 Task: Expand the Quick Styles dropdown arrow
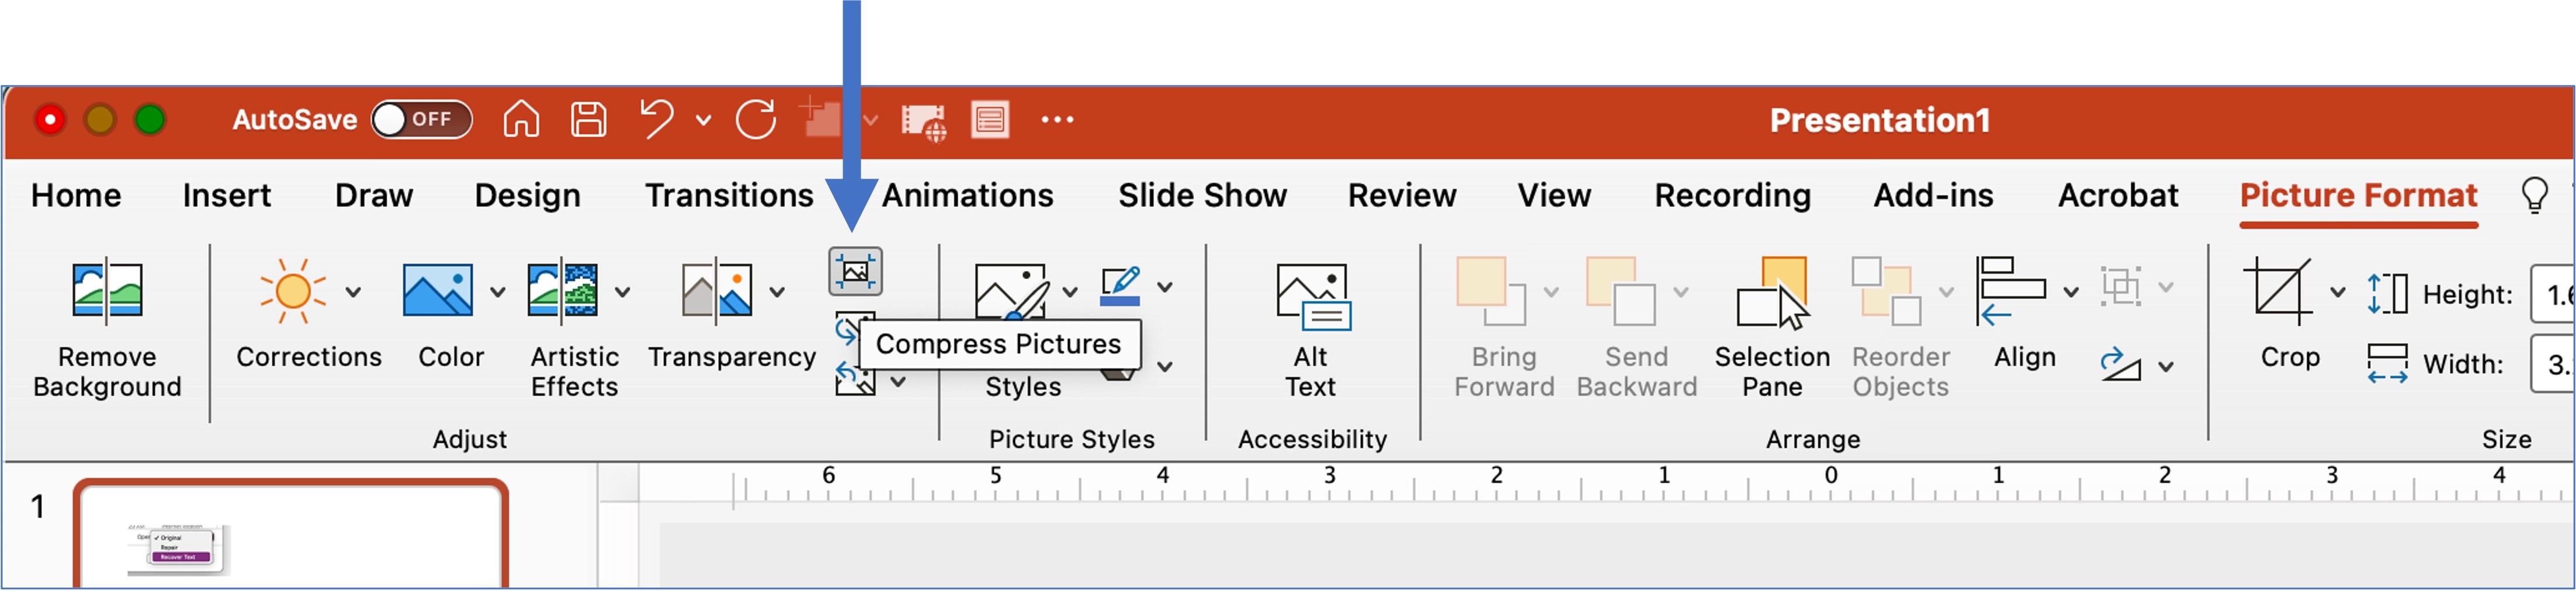(x=1070, y=292)
